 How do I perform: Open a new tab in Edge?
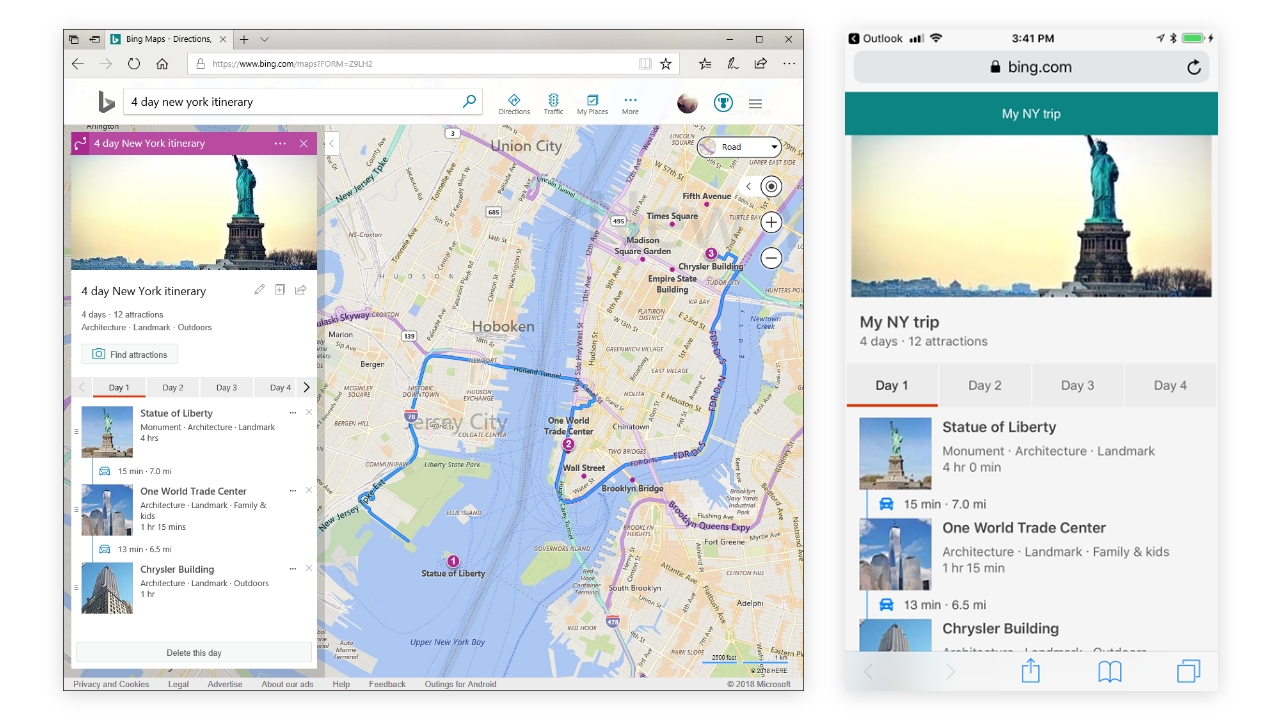tap(244, 39)
